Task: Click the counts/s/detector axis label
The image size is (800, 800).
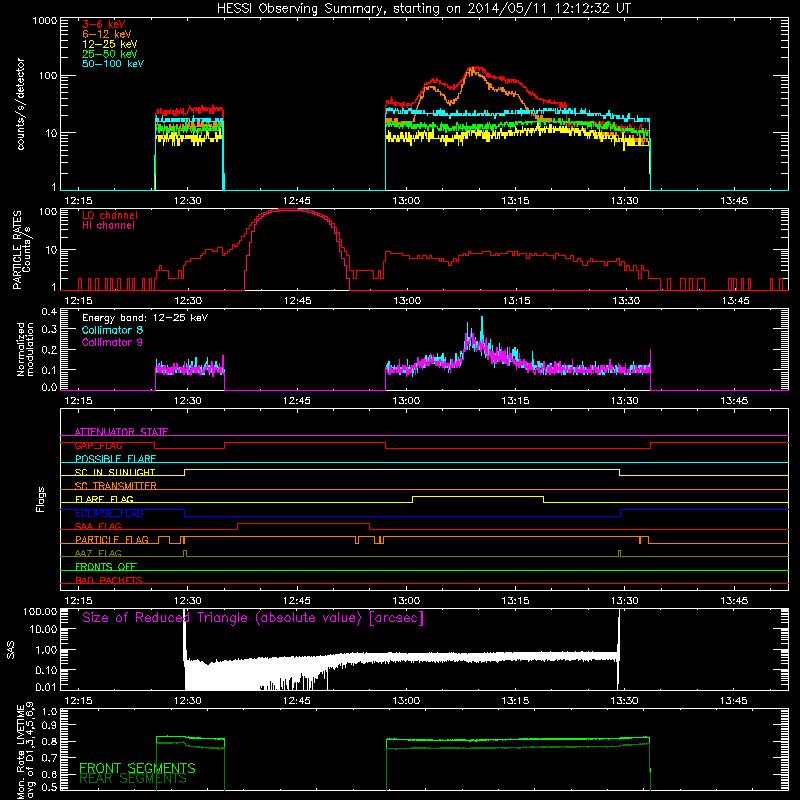Action: [x=21, y=104]
